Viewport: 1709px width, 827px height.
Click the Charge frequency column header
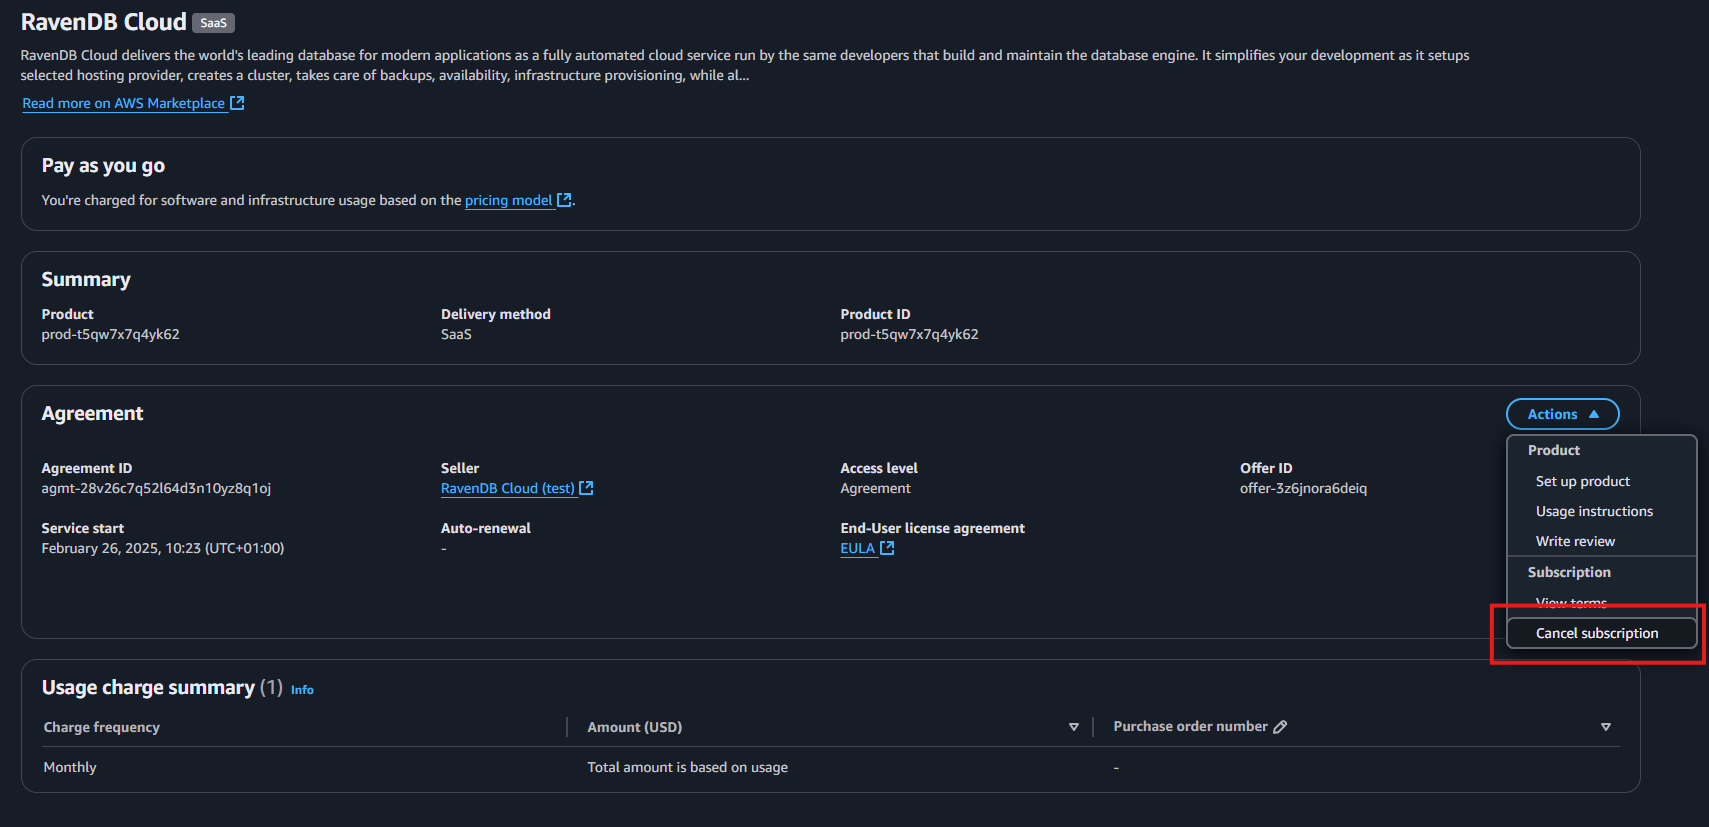pos(102,727)
